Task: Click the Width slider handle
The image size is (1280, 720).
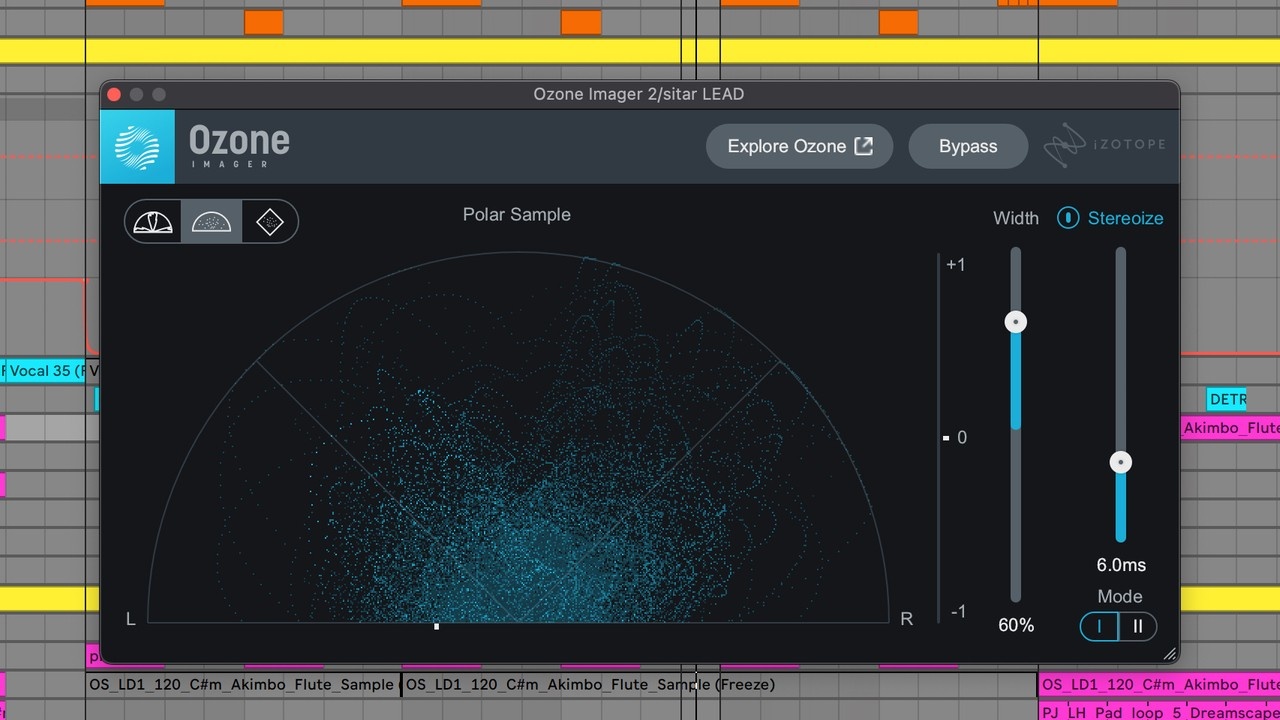Action: click(1016, 322)
